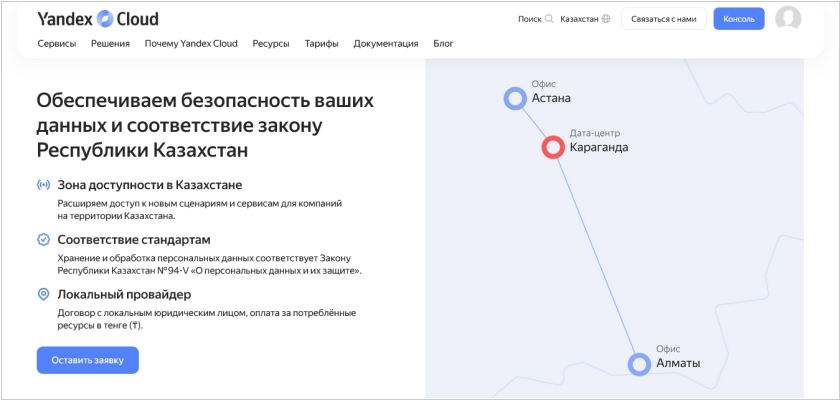
Task: Open the Документация link
Action: click(386, 43)
